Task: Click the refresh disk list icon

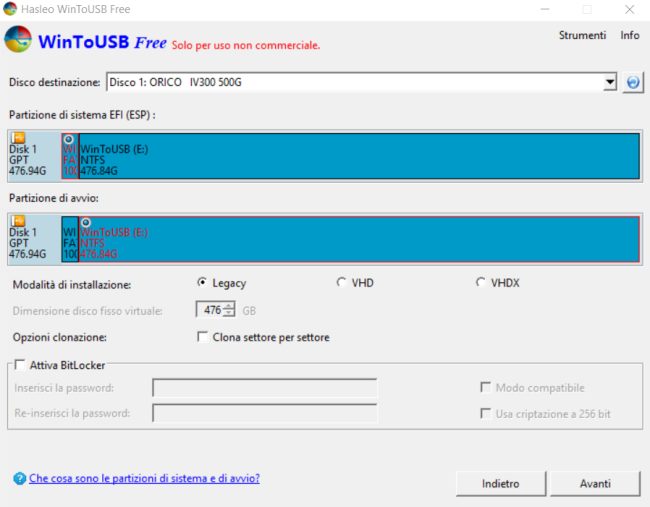Action: point(633,82)
